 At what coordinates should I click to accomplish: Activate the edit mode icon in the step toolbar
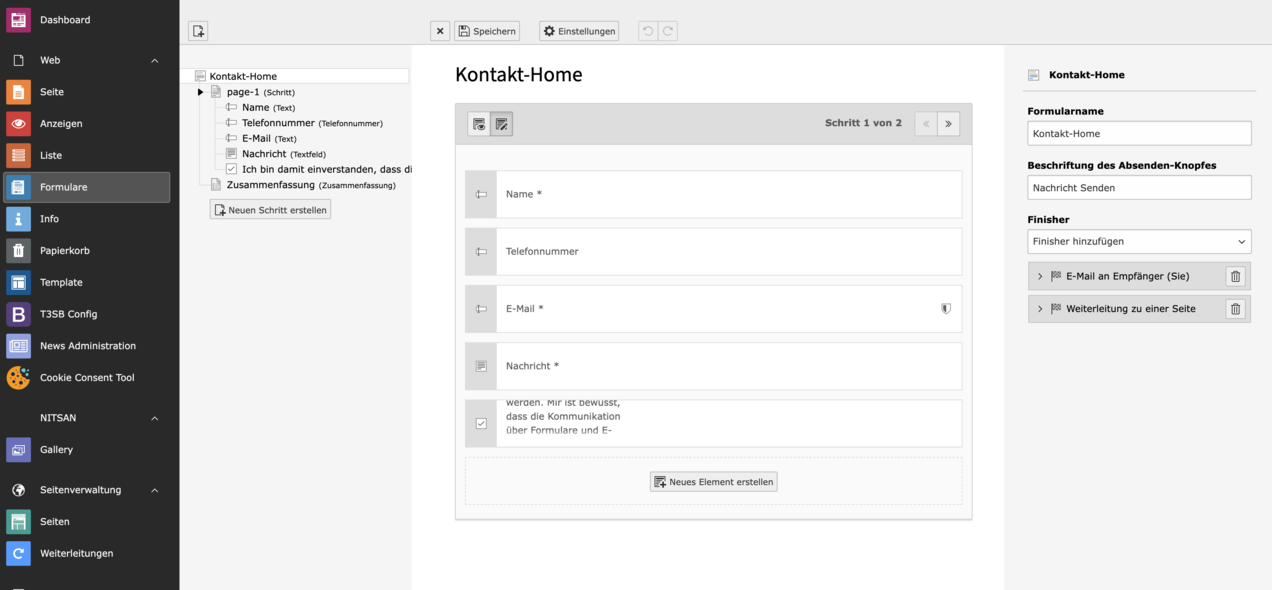pyautogui.click(x=502, y=123)
